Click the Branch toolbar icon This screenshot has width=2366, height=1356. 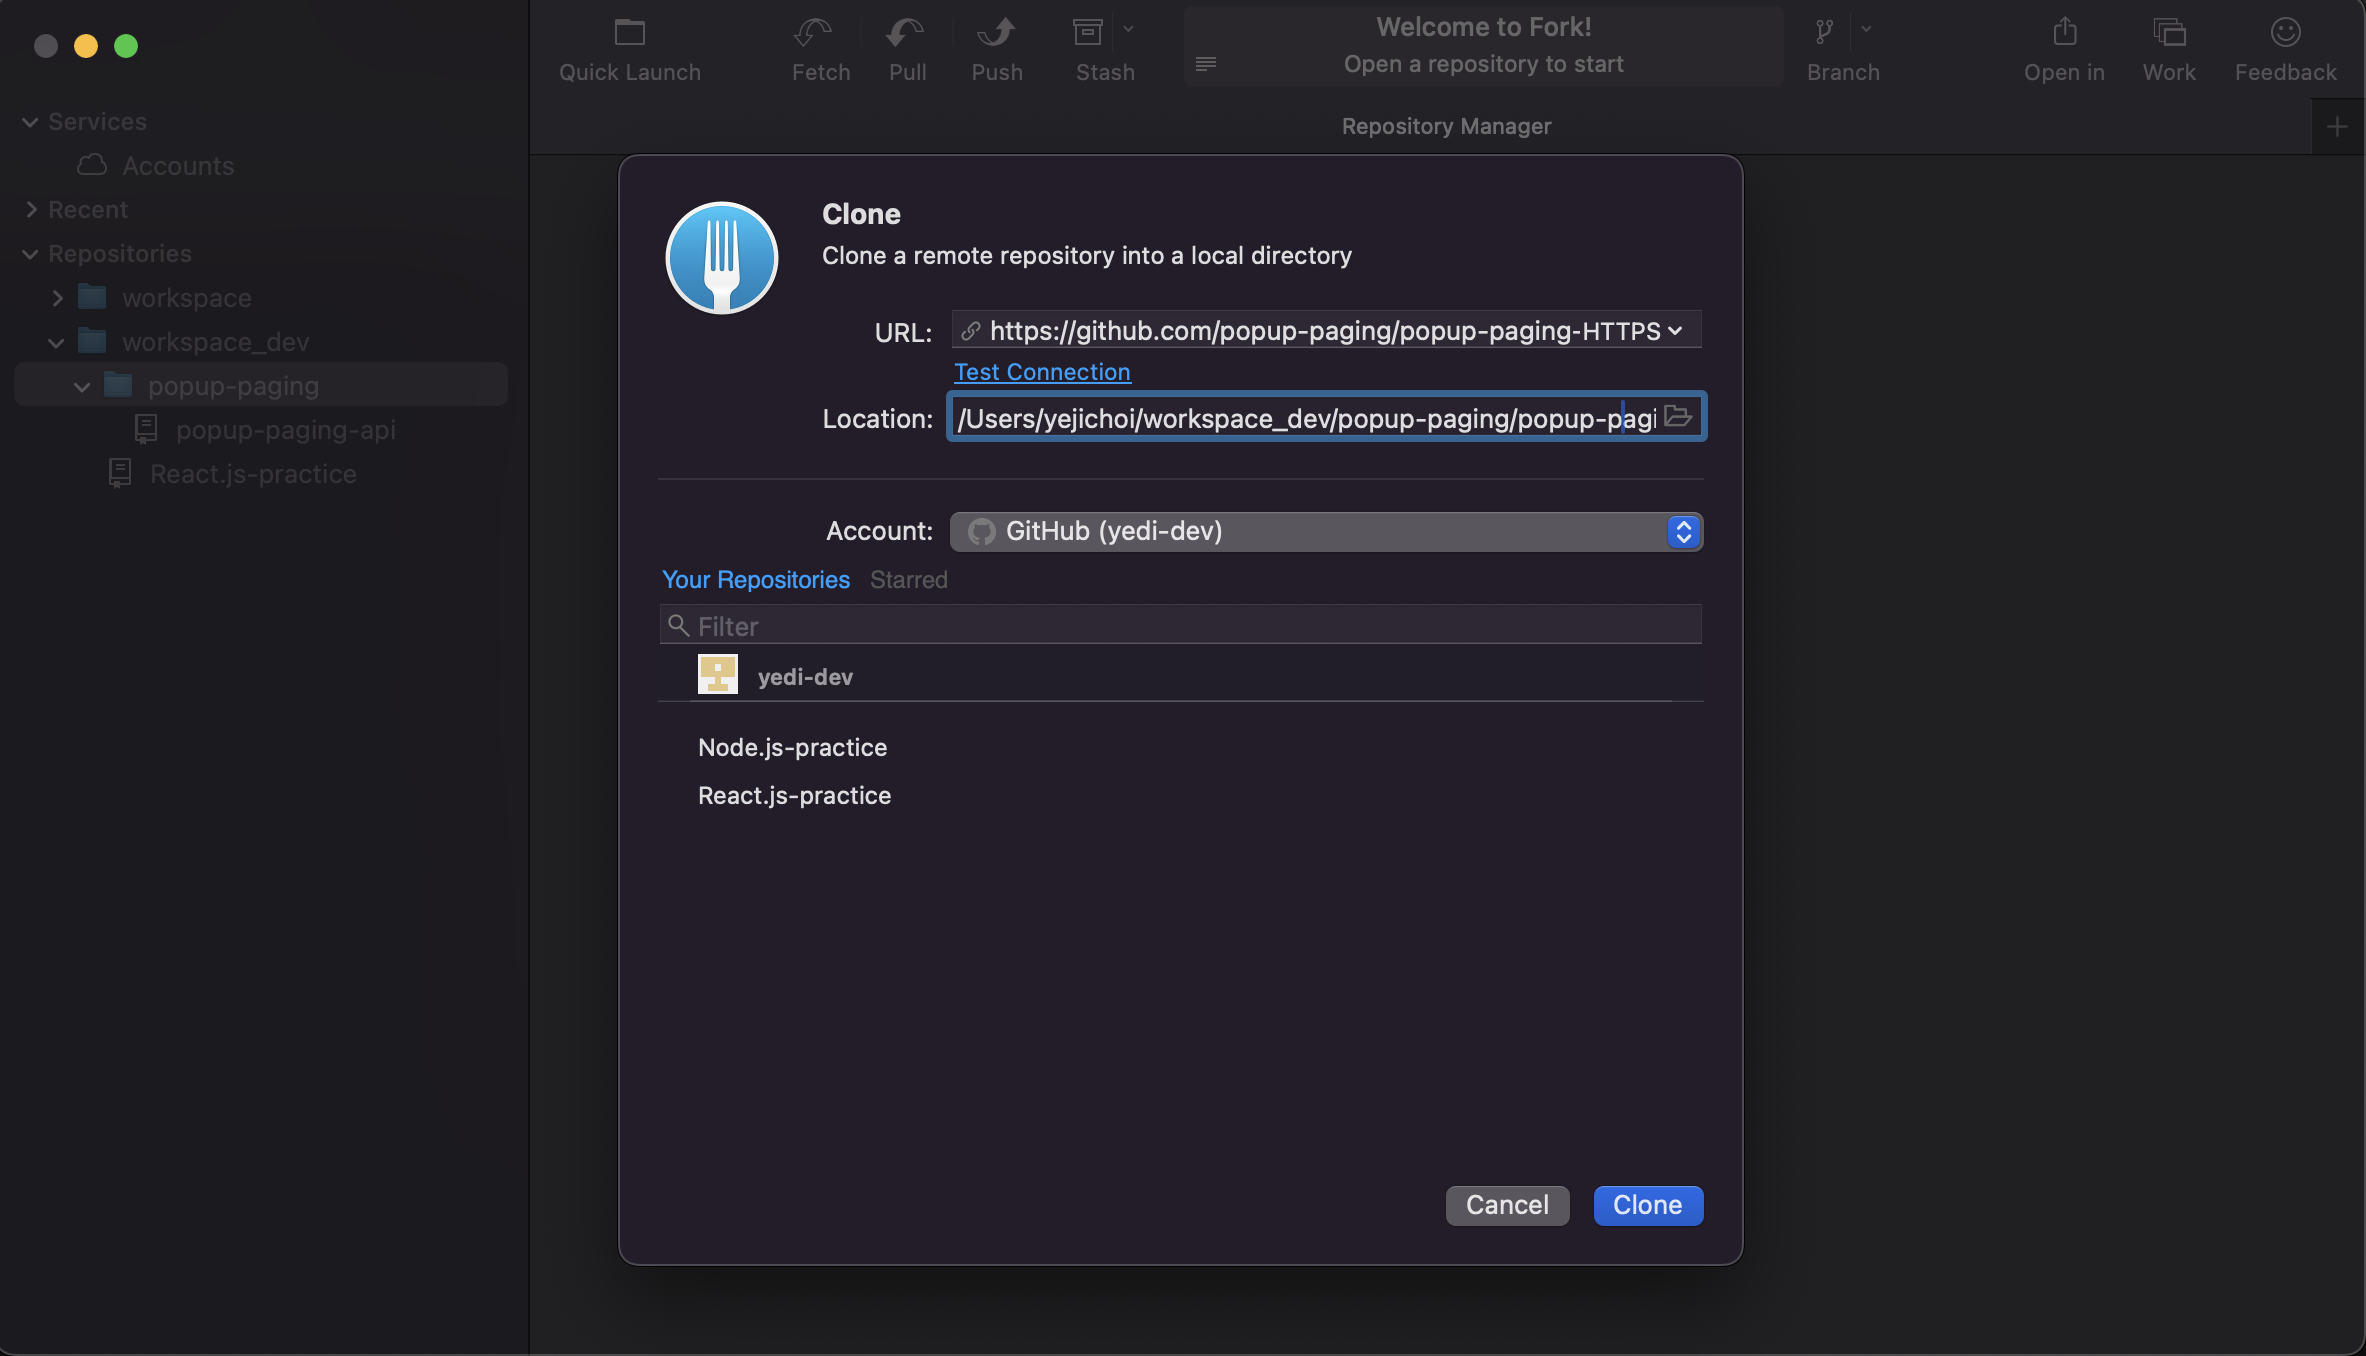1825,33
